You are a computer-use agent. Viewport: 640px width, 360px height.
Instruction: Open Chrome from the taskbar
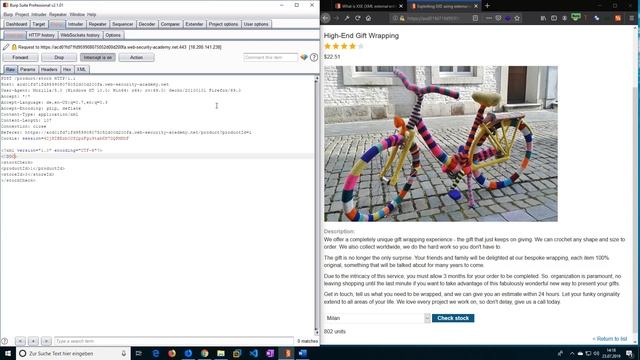(204, 353)
